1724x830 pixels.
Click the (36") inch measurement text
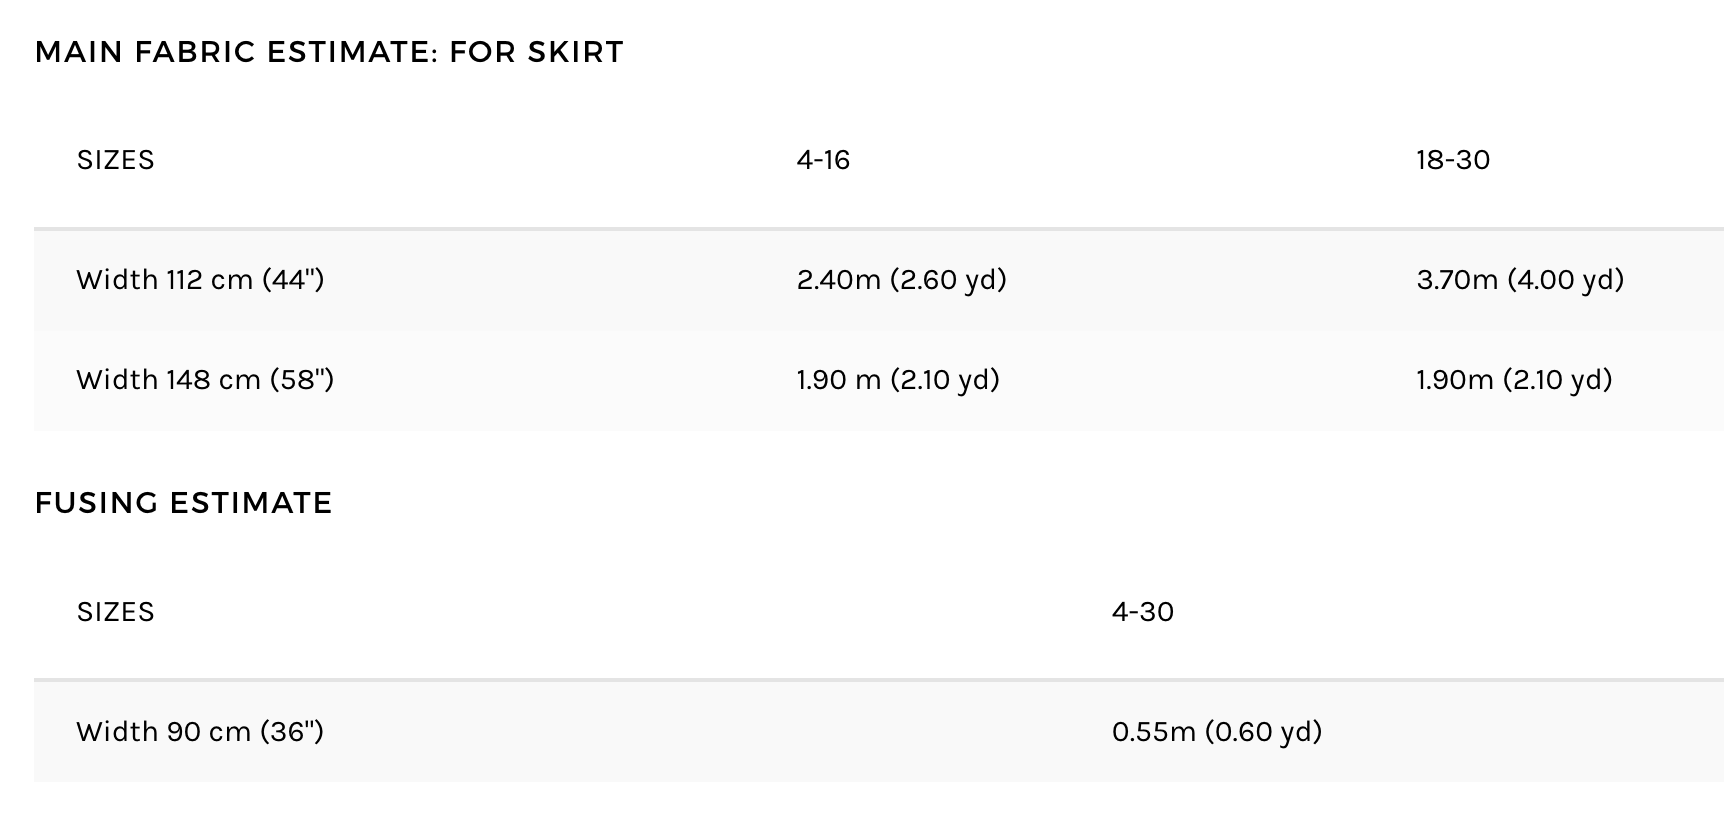pyautogui.click(x=292, y=731)
